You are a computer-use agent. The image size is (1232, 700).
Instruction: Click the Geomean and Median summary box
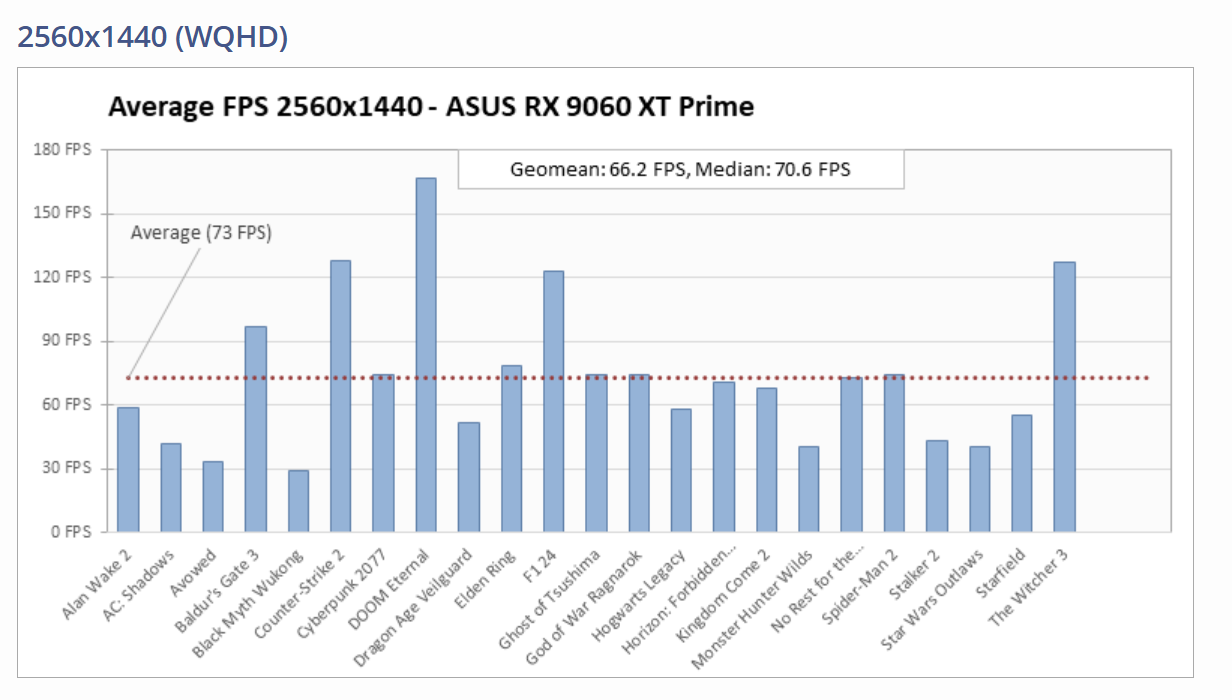point(681,169)
